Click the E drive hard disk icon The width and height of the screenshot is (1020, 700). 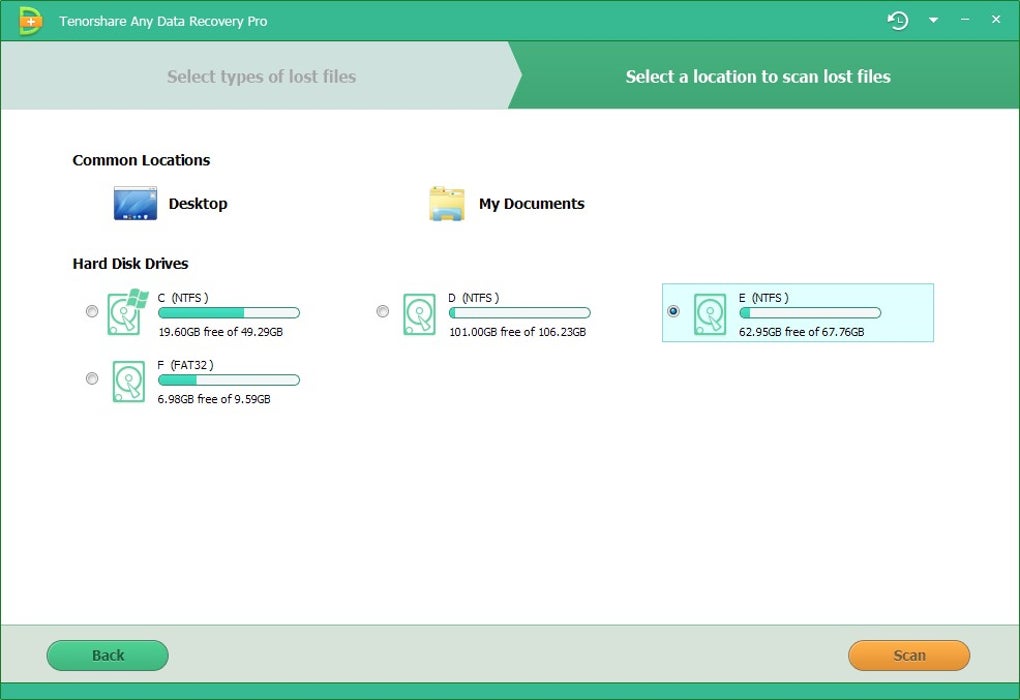tap(710, 312)
